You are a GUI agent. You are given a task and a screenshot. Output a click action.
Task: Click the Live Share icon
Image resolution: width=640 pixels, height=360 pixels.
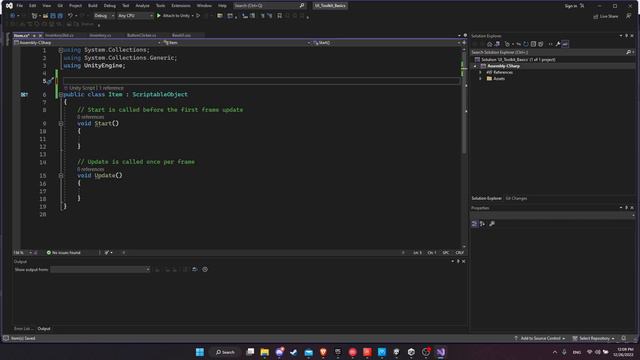(x=596, y=16)
